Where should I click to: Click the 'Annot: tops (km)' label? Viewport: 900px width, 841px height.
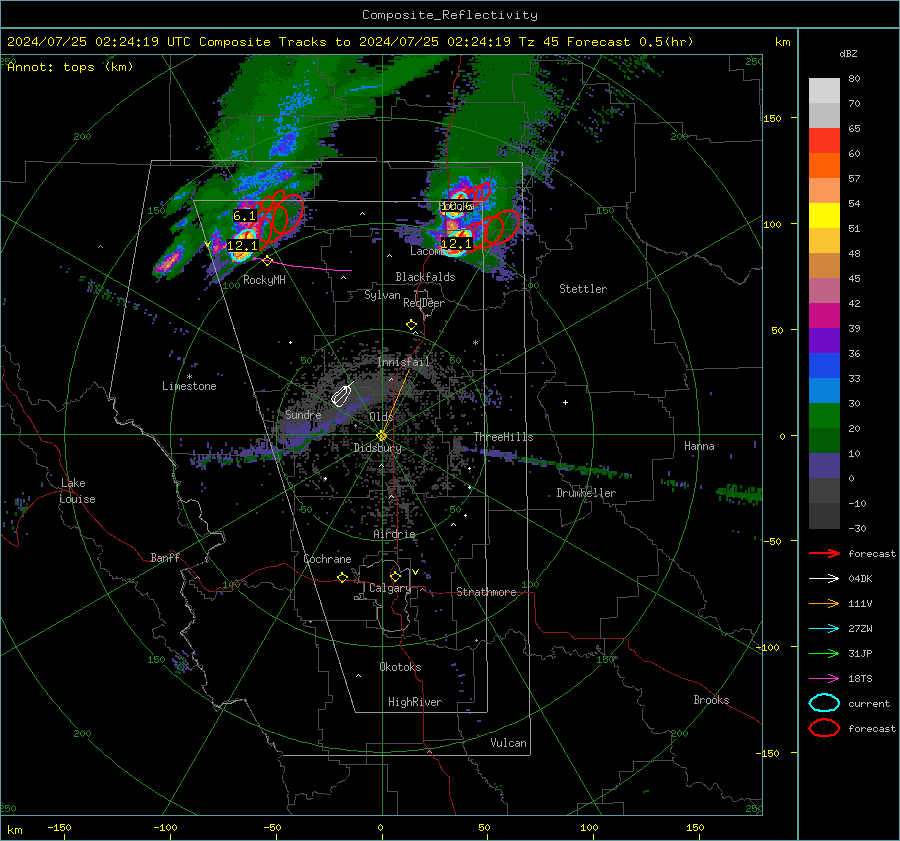pos(70,67)
